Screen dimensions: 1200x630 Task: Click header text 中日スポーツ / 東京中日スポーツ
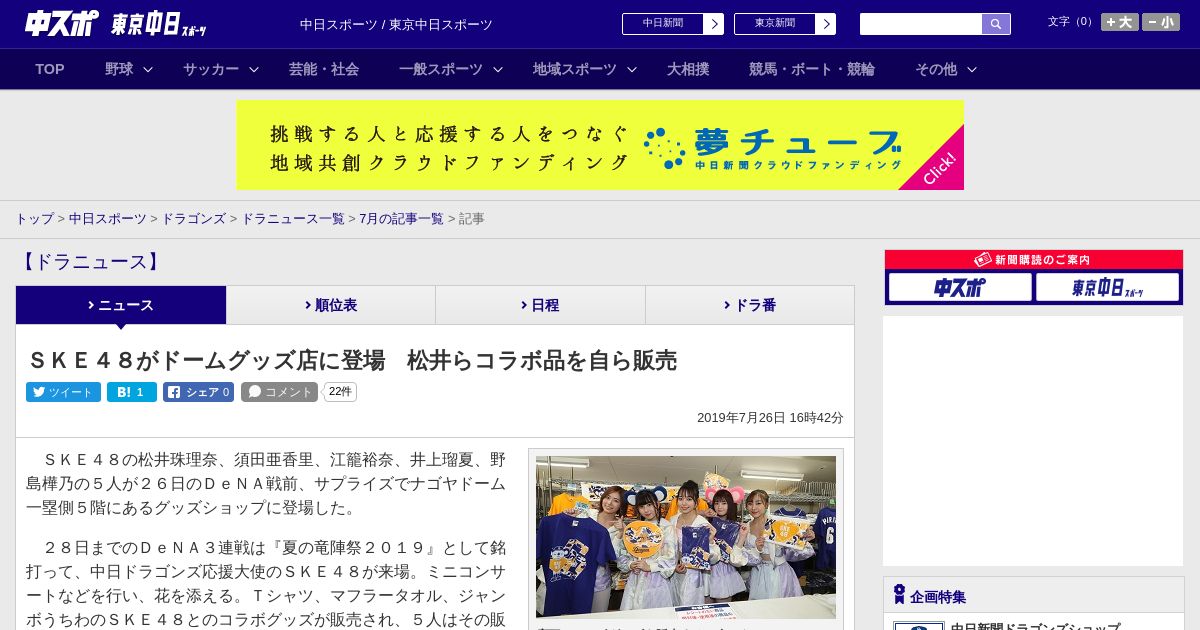[396, 24]
